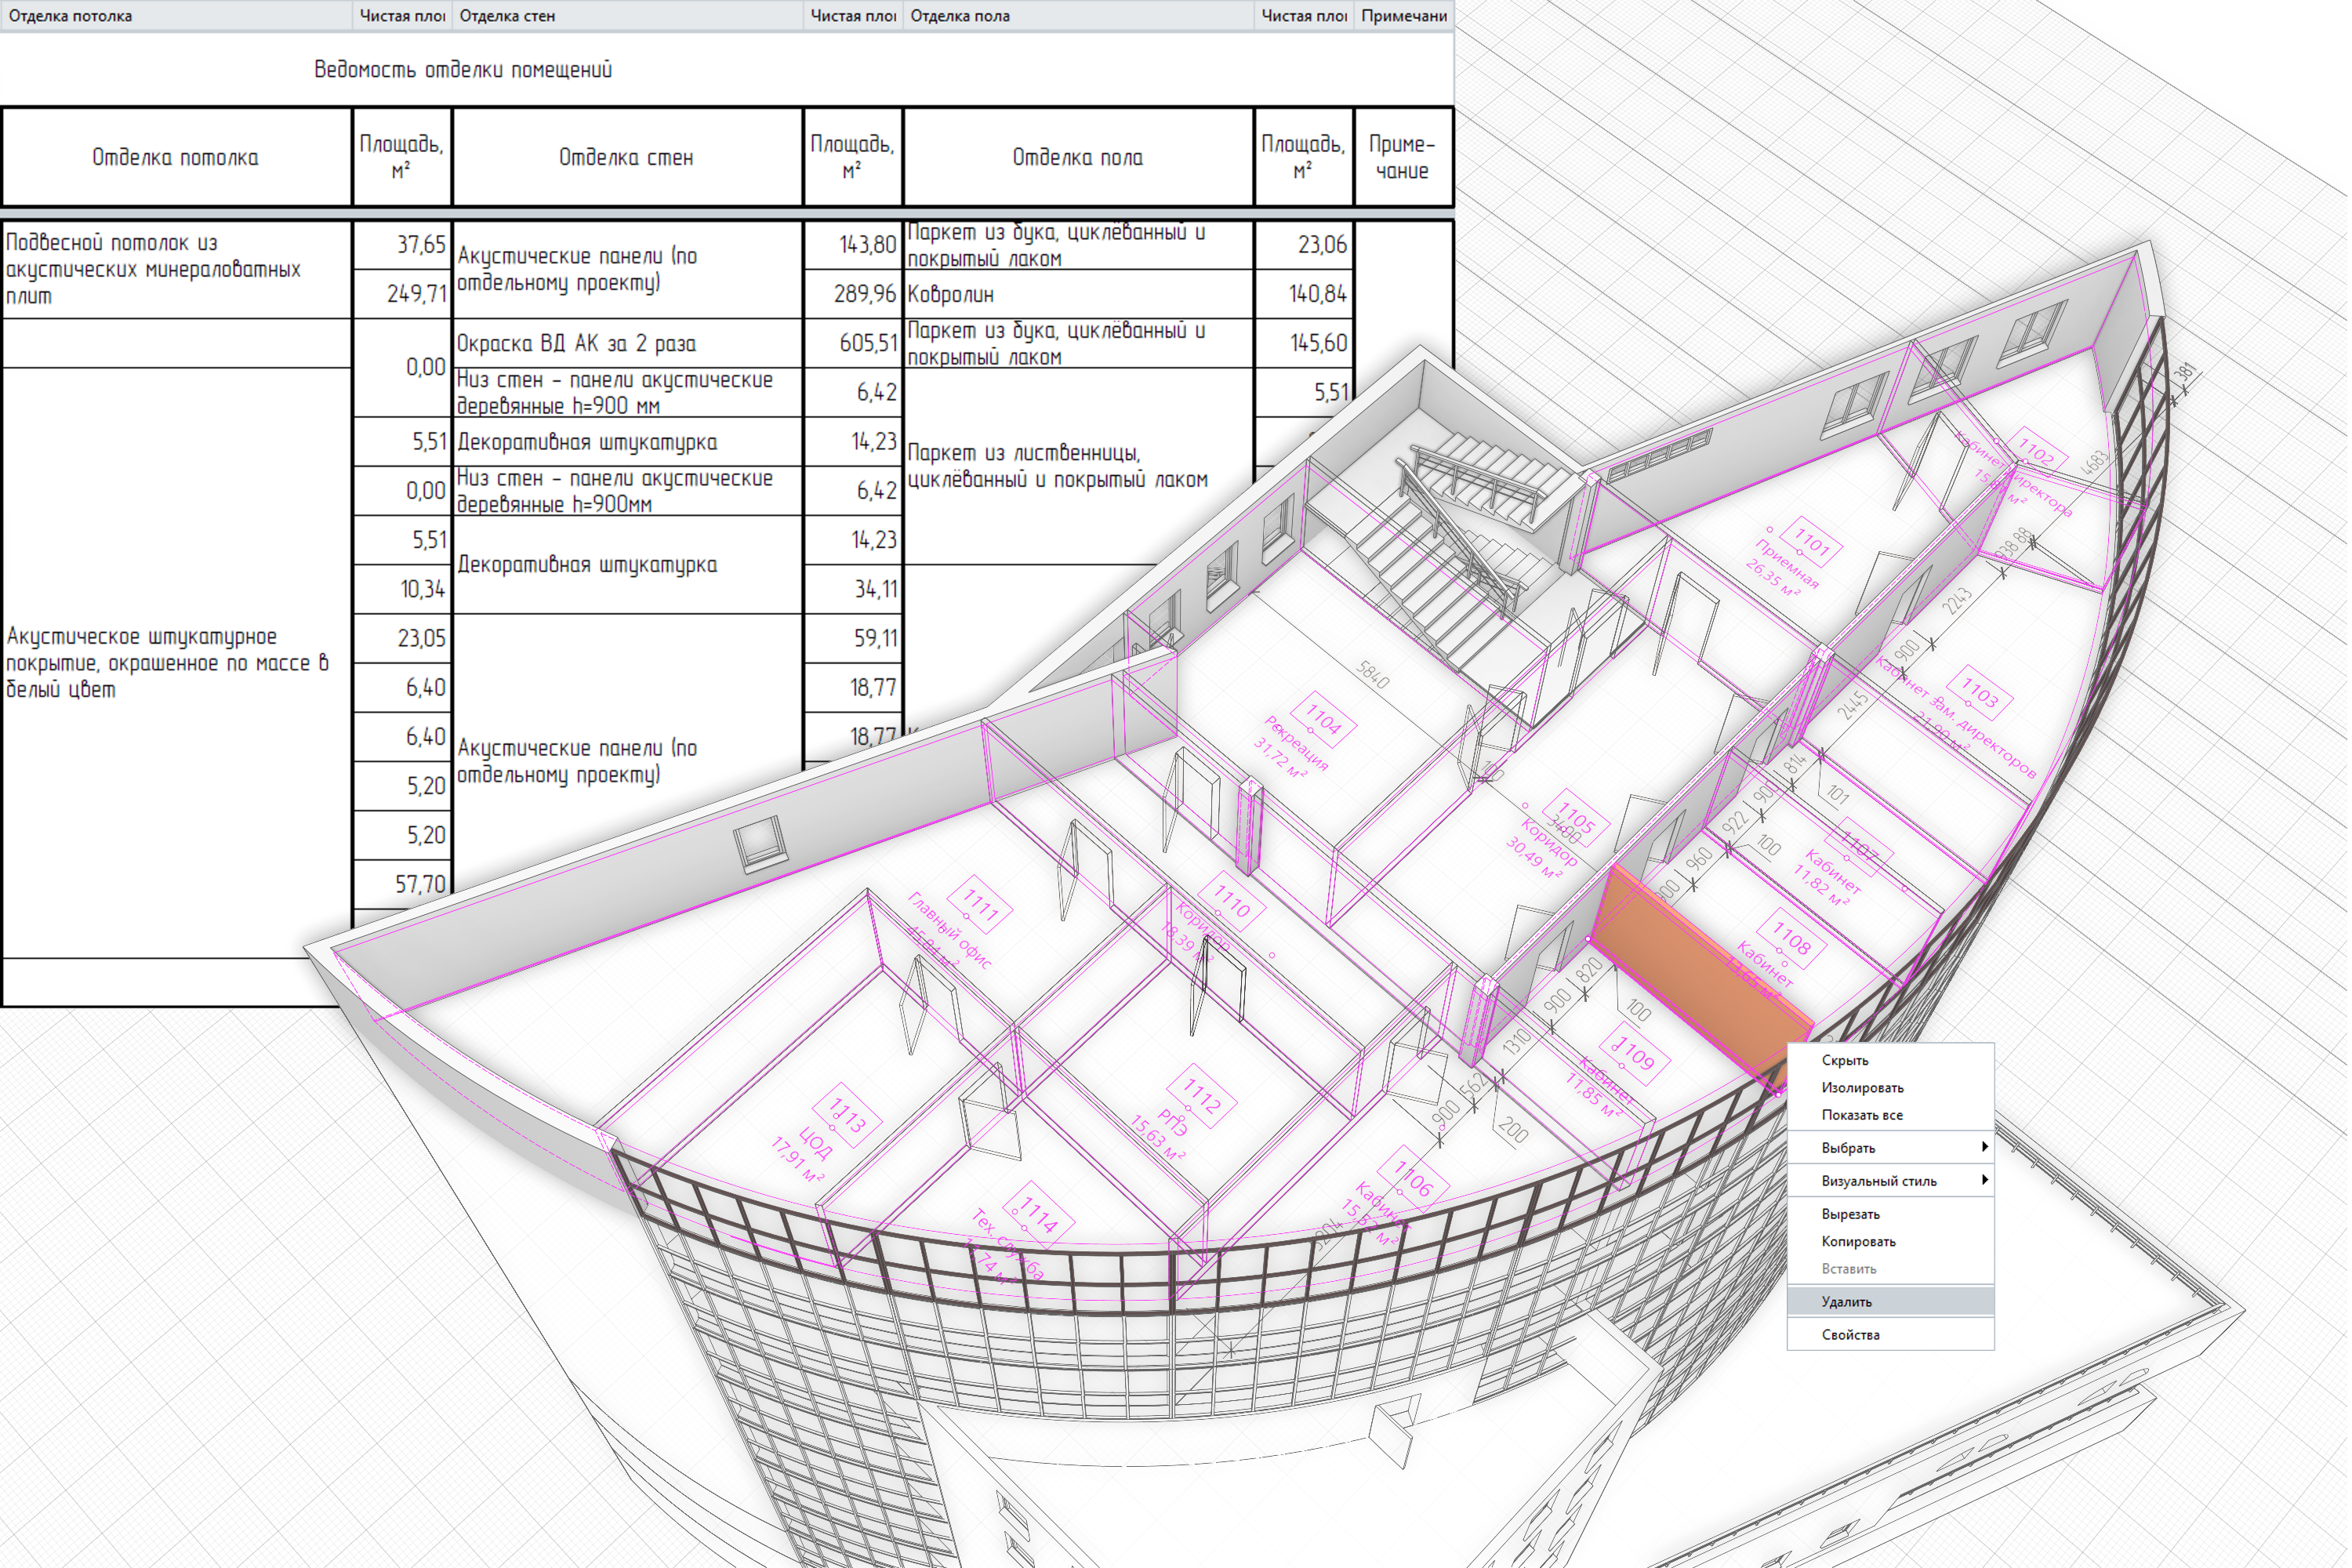Select the ceiling area value 10,34
Viewport: 2352px width, 1568px height.
[403, 590]
